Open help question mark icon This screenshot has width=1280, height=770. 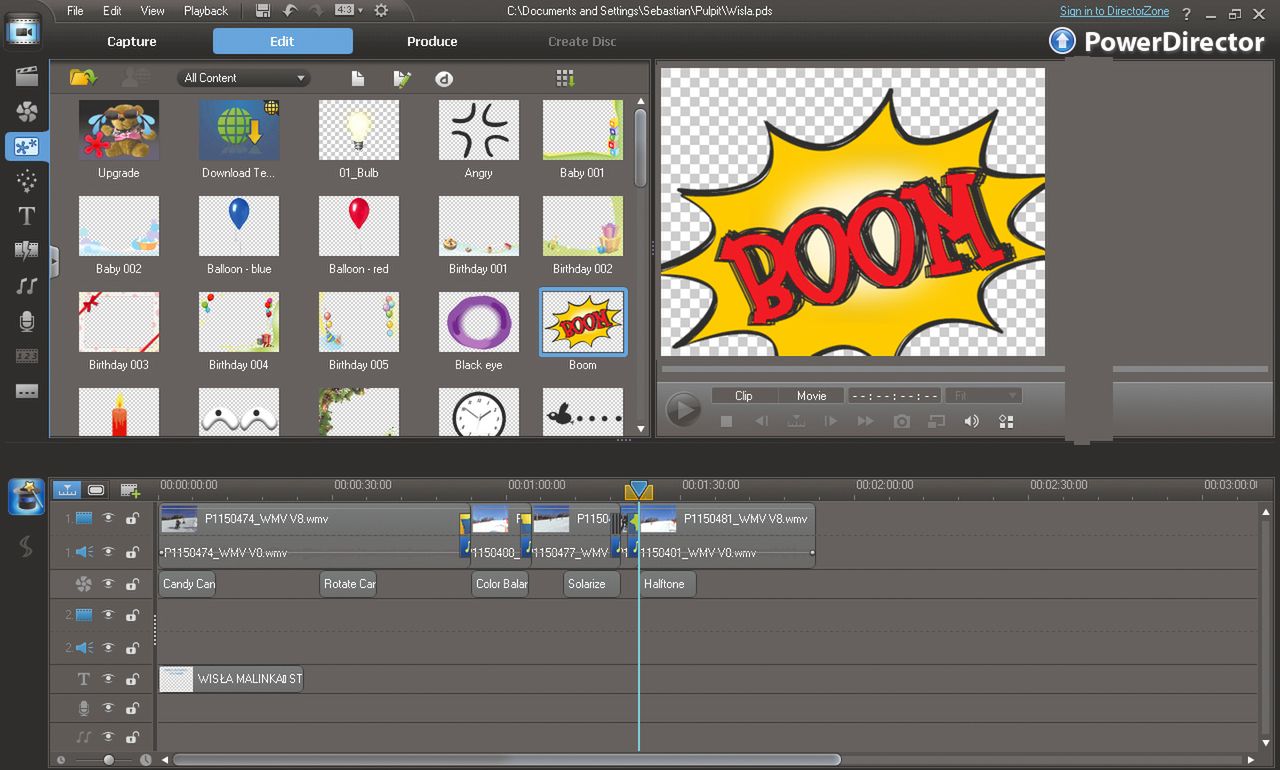pos(1186,12)
